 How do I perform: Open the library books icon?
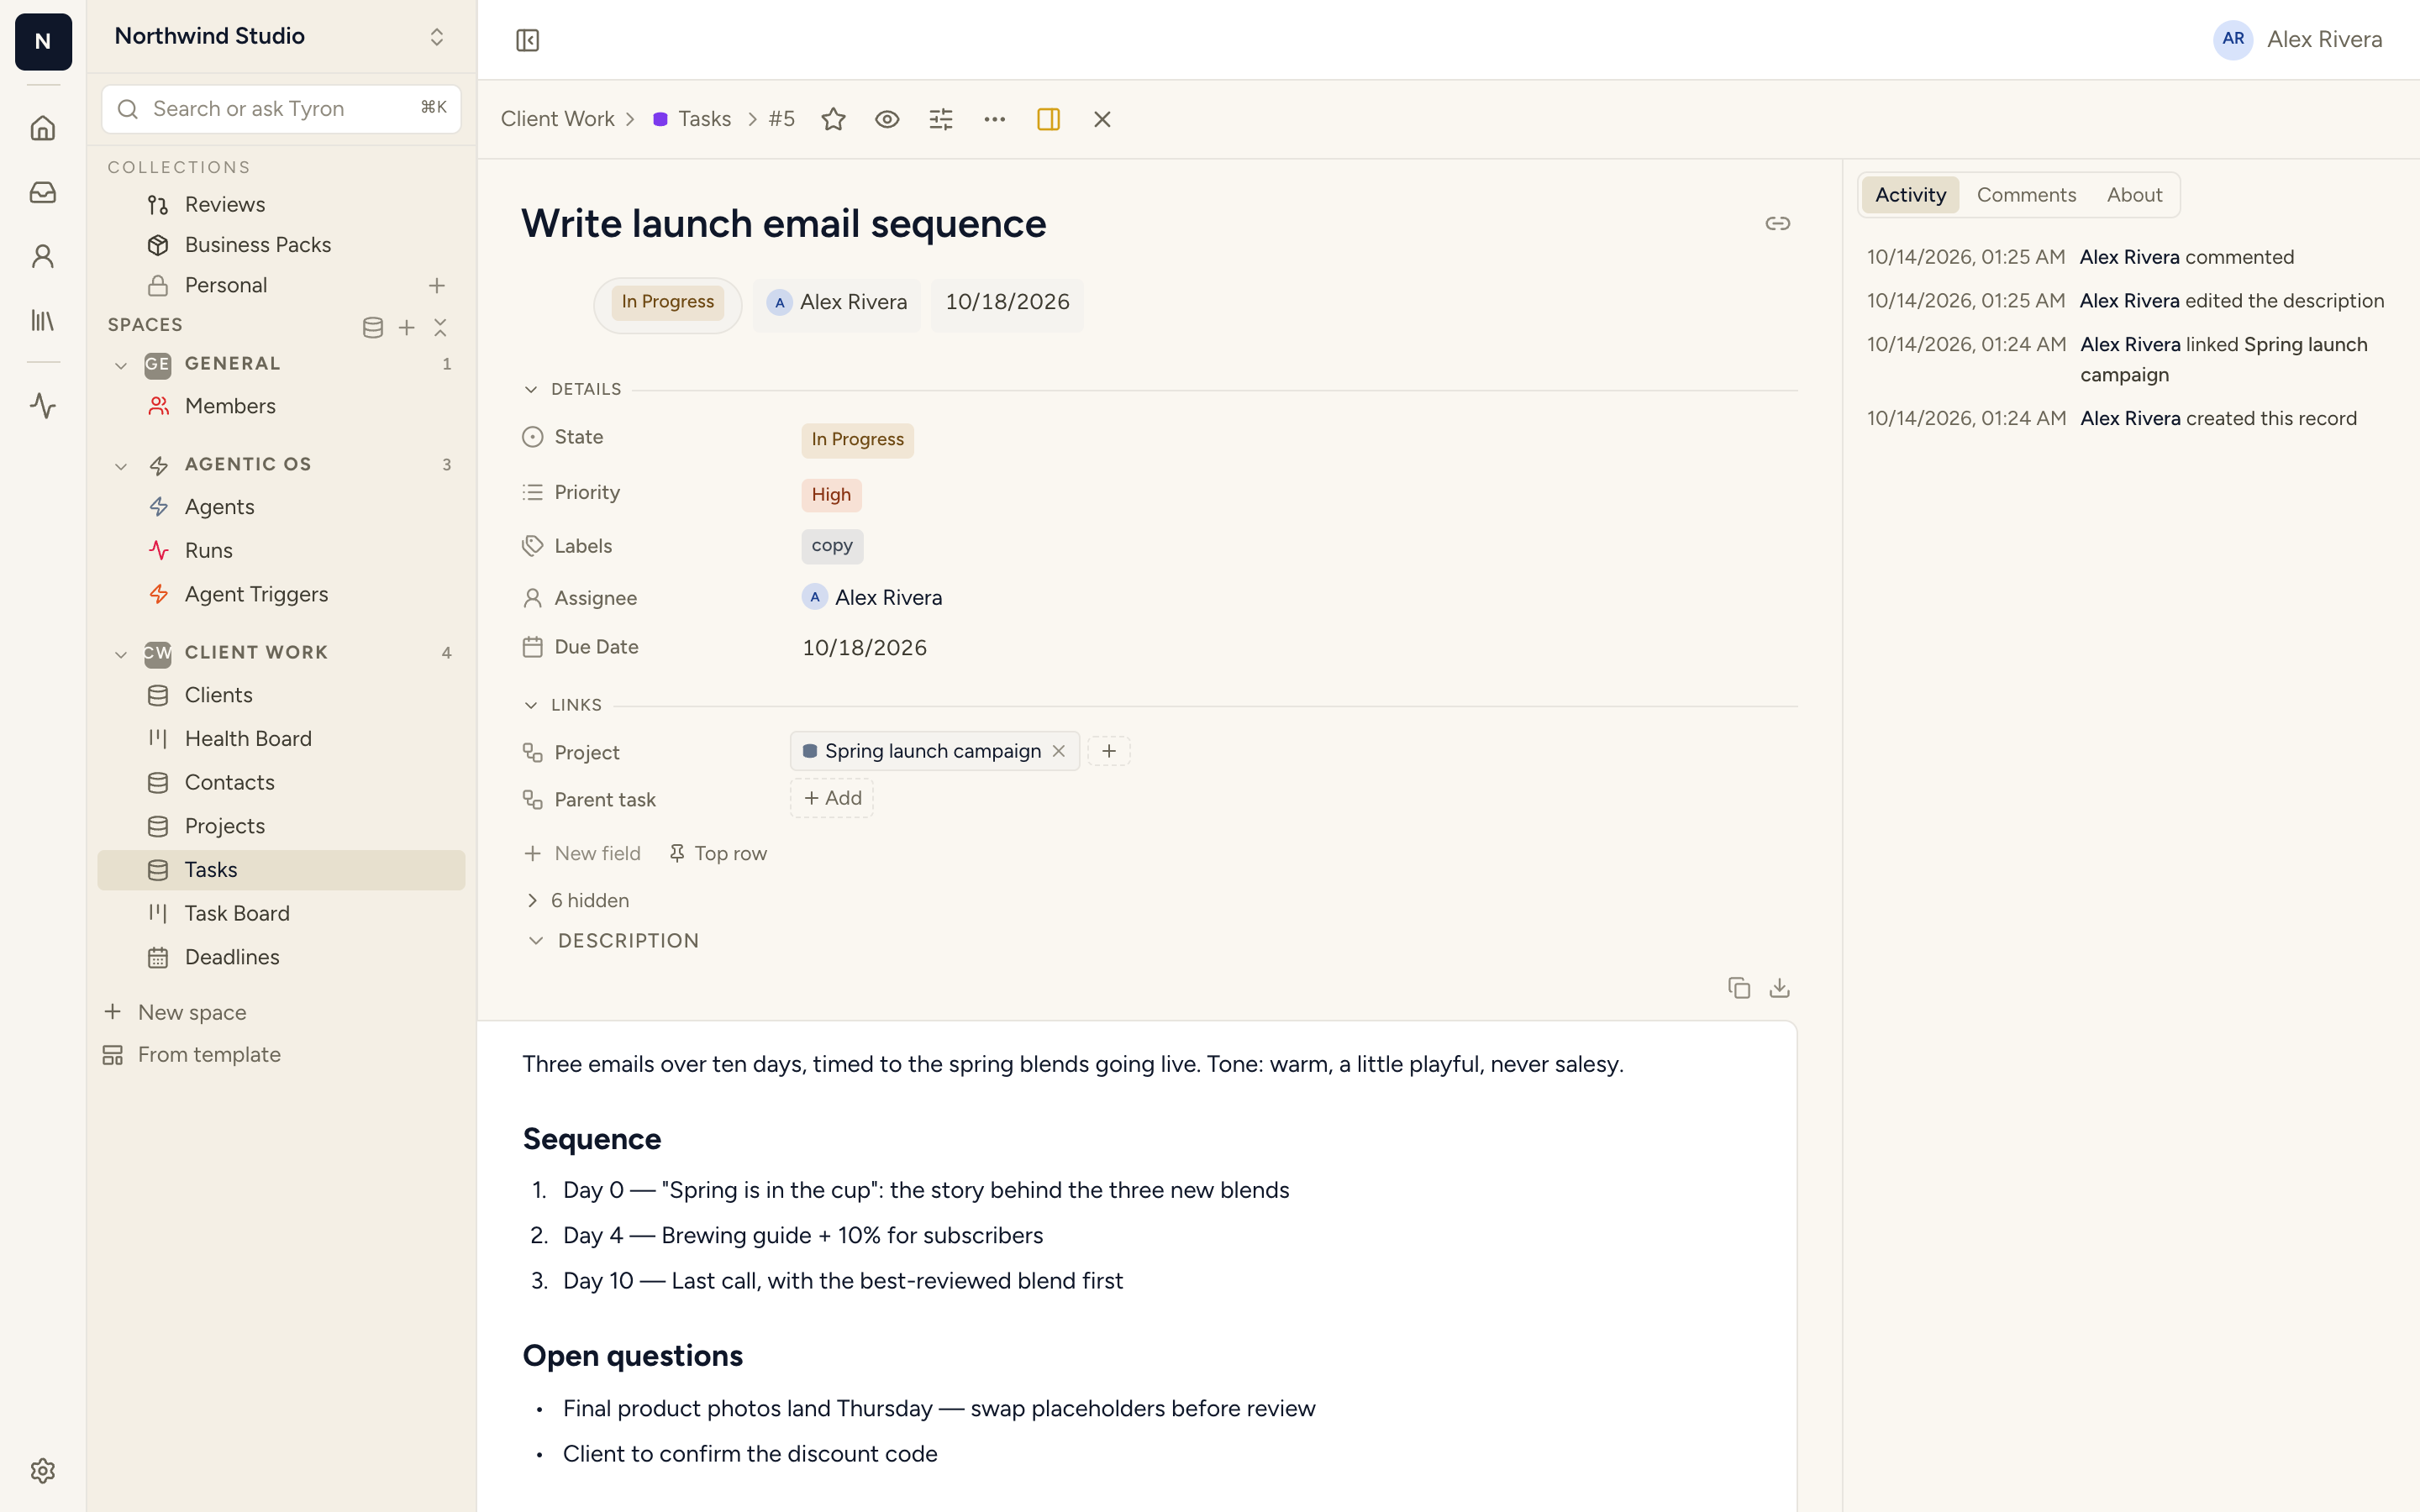(42, 320)
